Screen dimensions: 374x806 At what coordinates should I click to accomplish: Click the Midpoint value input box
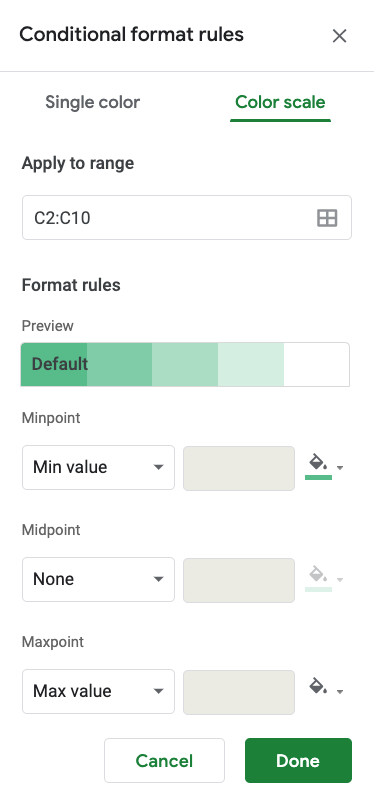click(239, 580)
